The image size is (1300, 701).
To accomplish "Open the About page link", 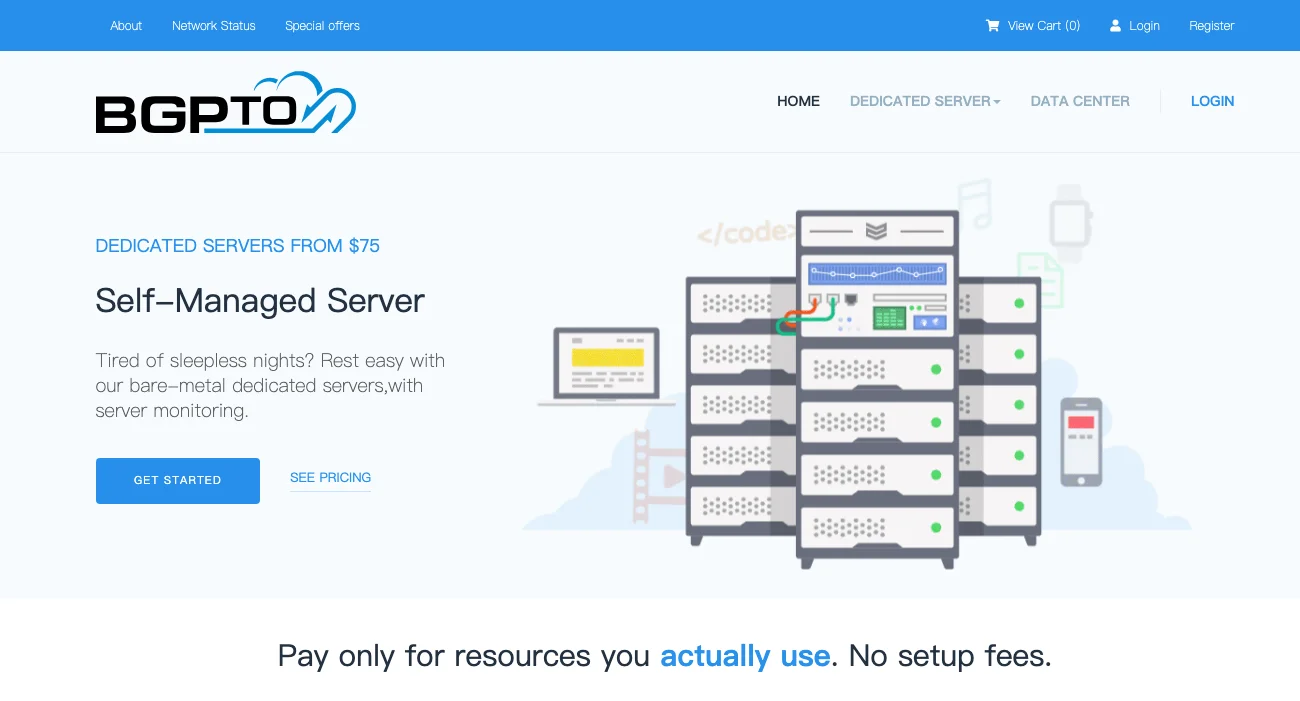I will pyautogui.click(x=126, y=26).
